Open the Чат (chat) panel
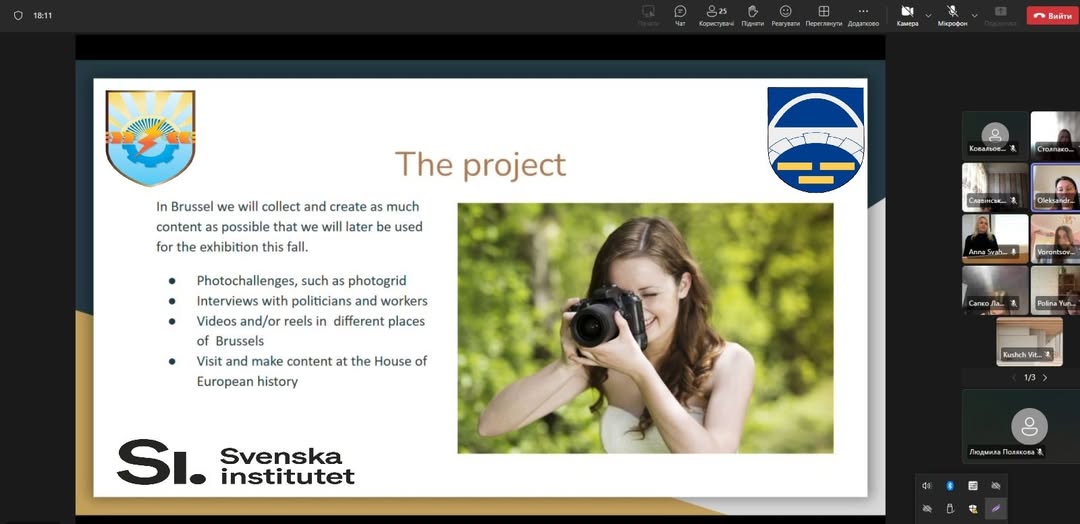The image size is (1080, 524). click(x=680, y=15)
